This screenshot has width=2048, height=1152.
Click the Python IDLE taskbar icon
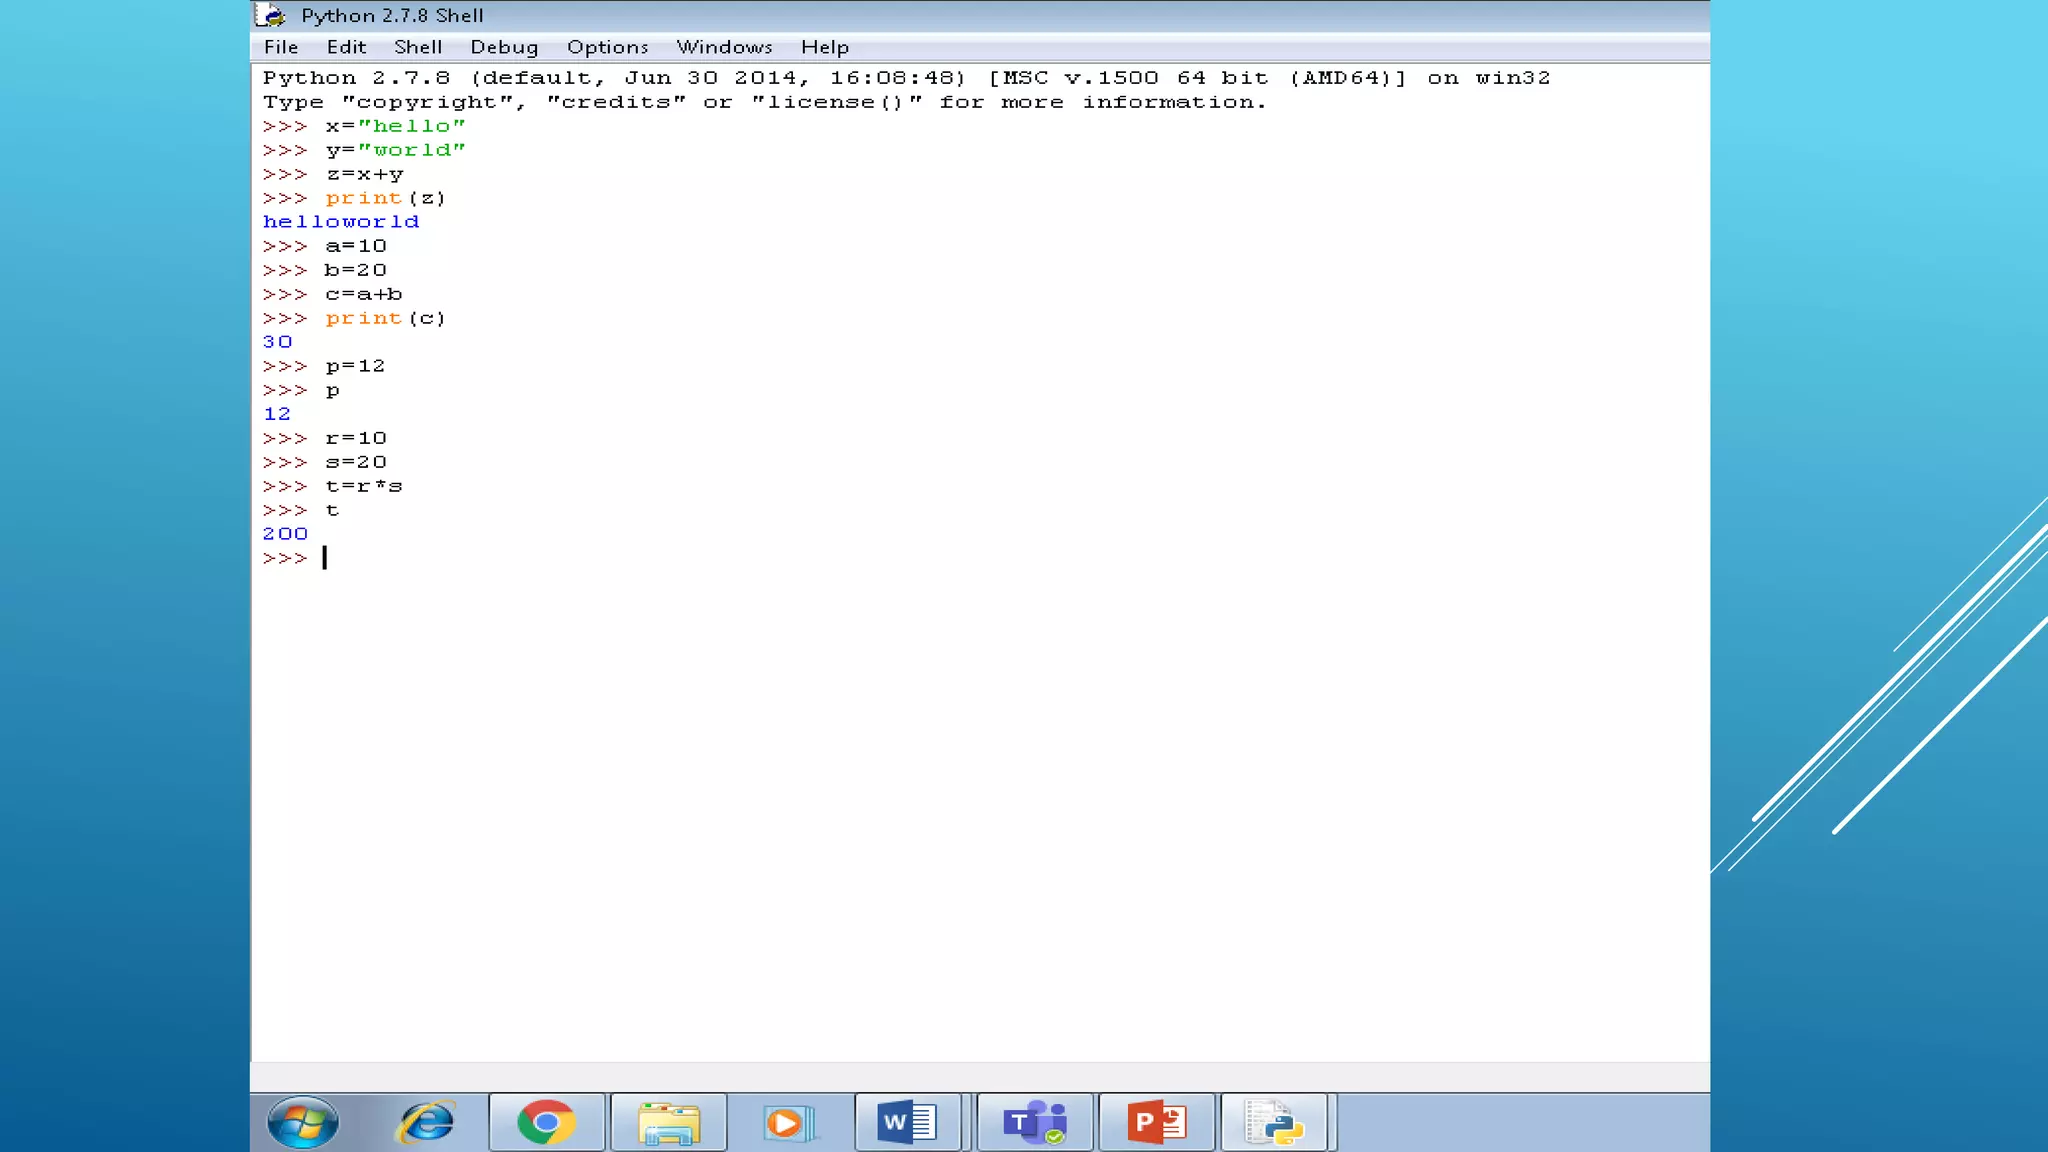click(1274, 1122)
